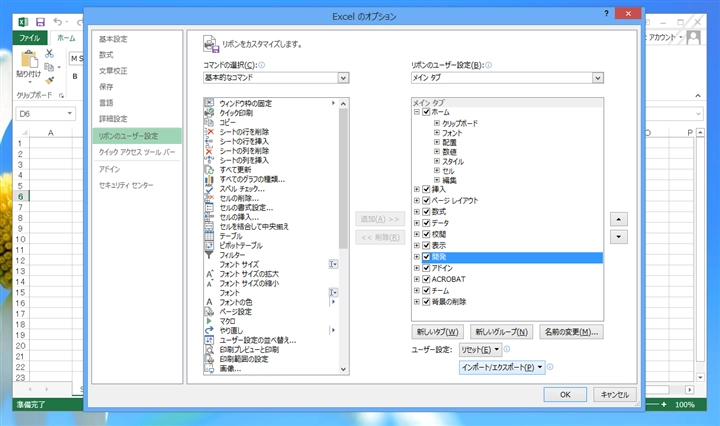Image resolution: width=720 pixels, height=426 pixels.
Task: Open the リセット dropdown button
Action: tap(480, 350)
